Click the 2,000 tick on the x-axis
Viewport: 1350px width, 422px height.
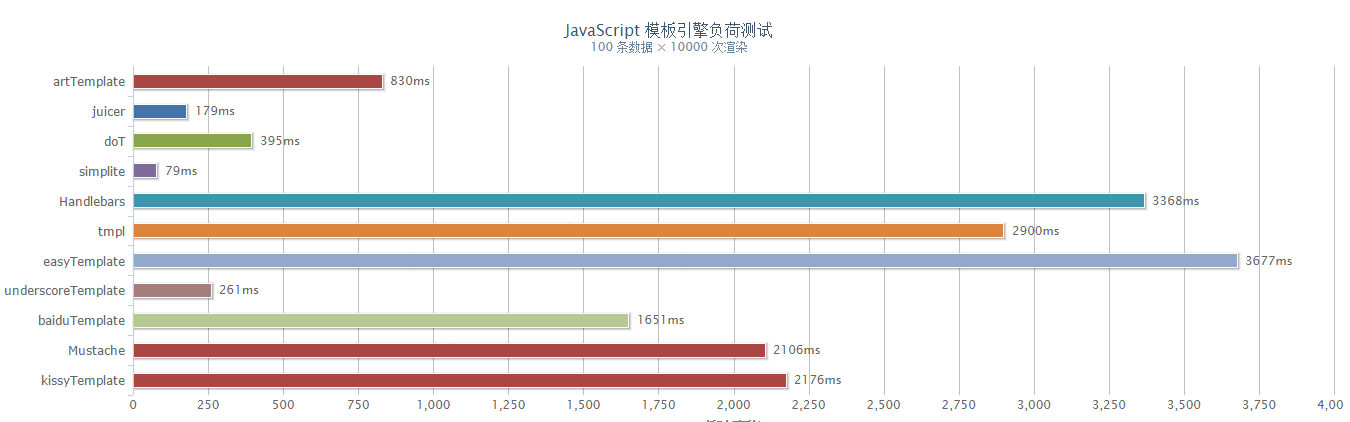(x=733, y=404)
